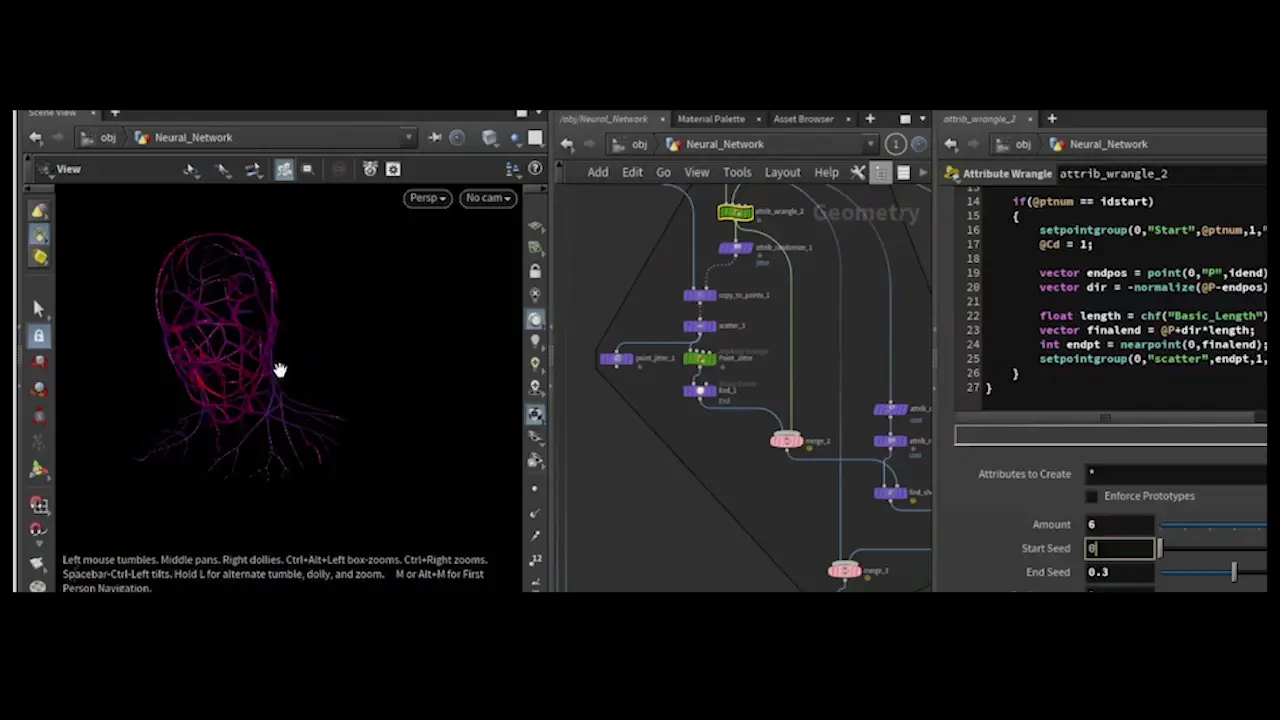
Task: Click the View tool icon above the viewport
Action: pyautogui.click(x=45, y=169)
